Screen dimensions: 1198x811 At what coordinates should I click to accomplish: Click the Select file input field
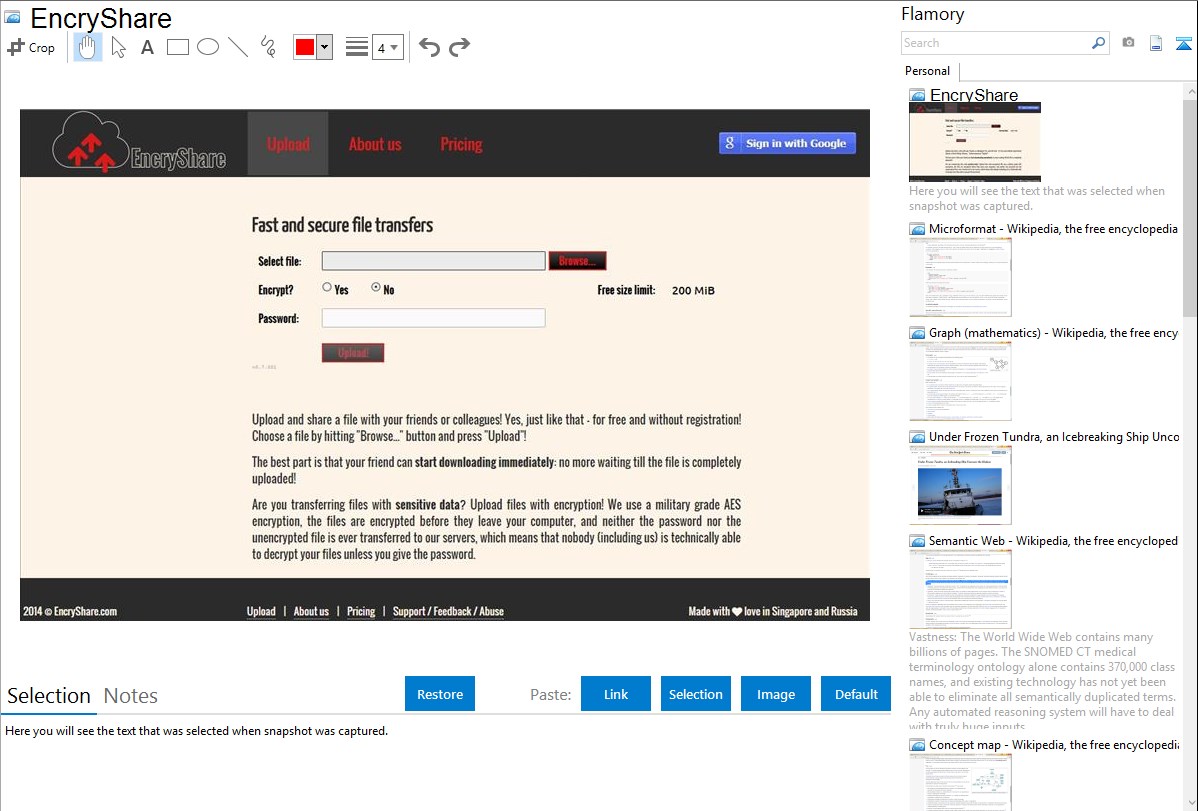(x=433, y=261)
